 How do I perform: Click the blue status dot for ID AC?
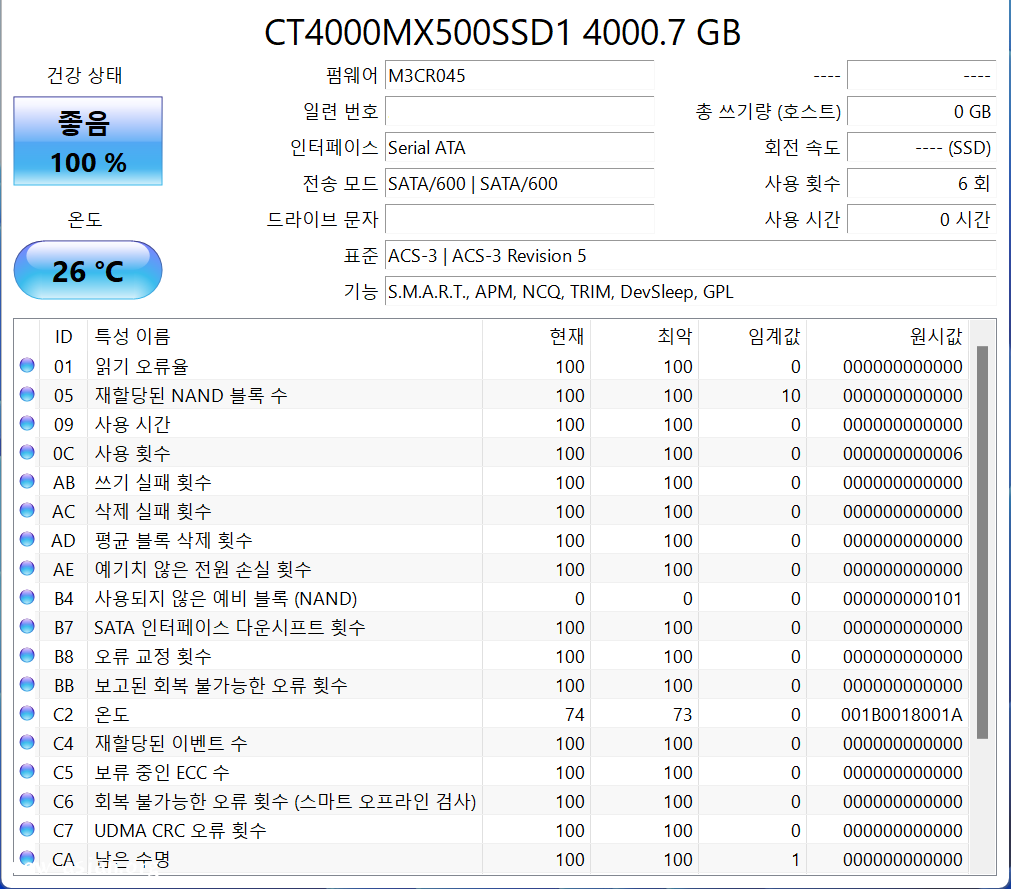click(27, 510)
